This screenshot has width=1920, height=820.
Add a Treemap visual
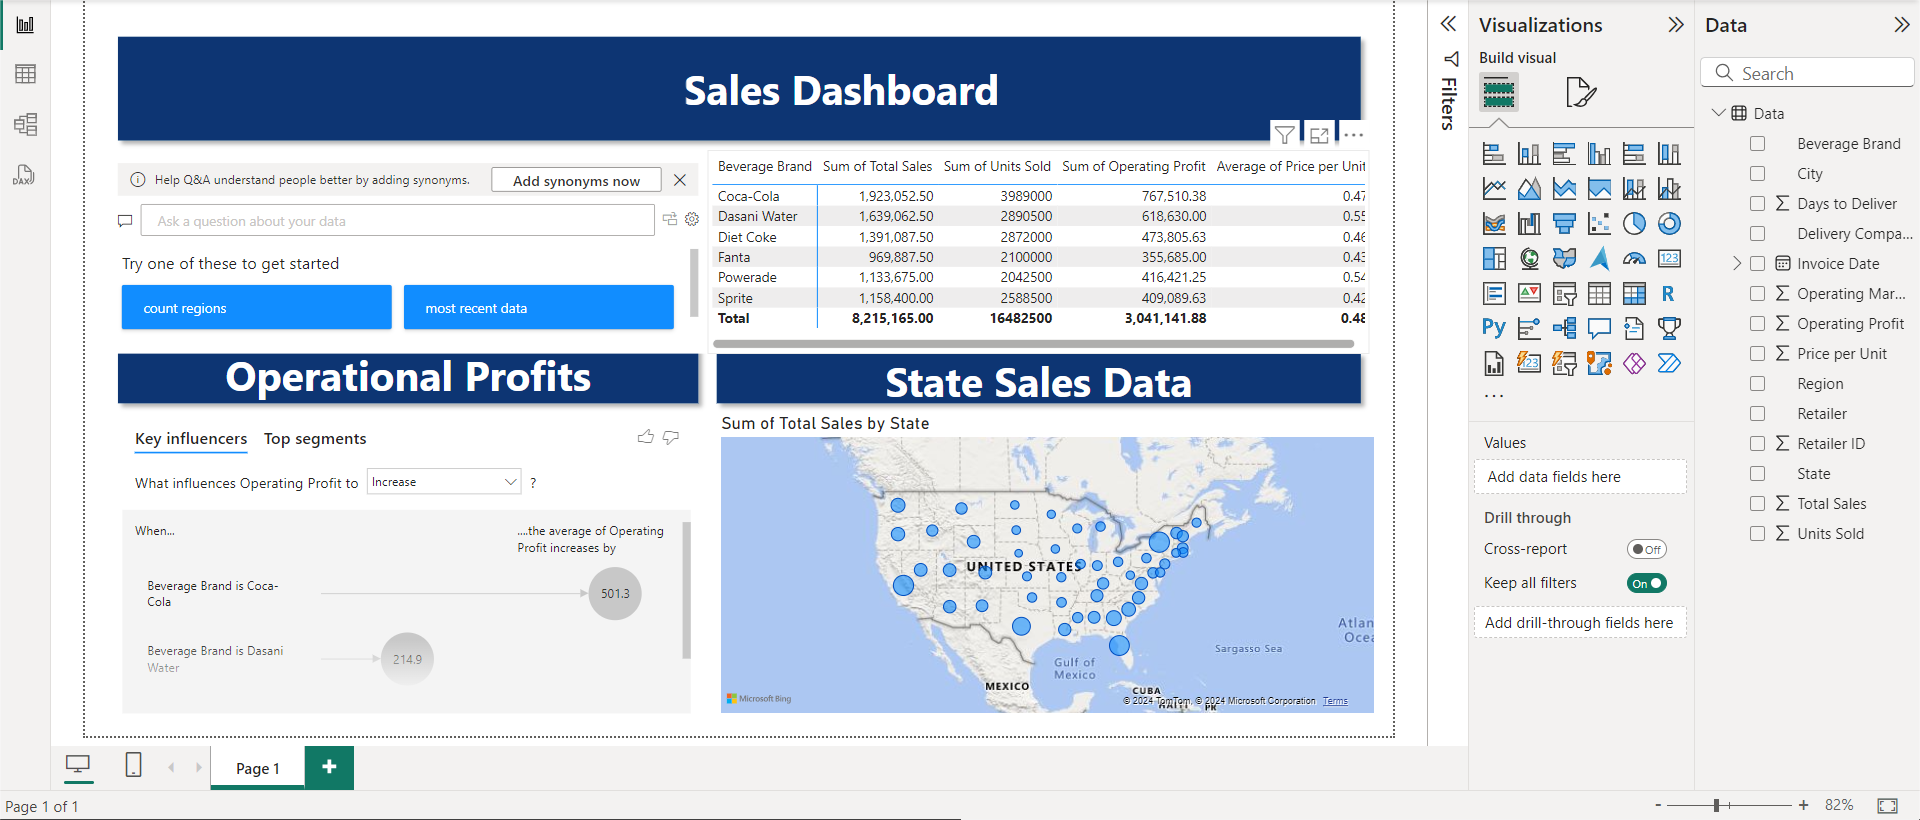[1494, 259]
